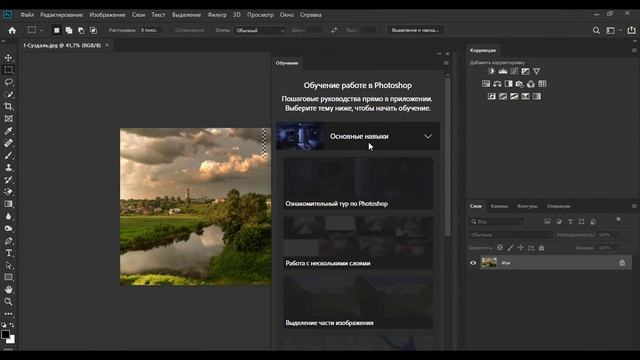Viewport: 640px width, 360px height.
Task: Go to the Home screen icon
Action: 12,30
